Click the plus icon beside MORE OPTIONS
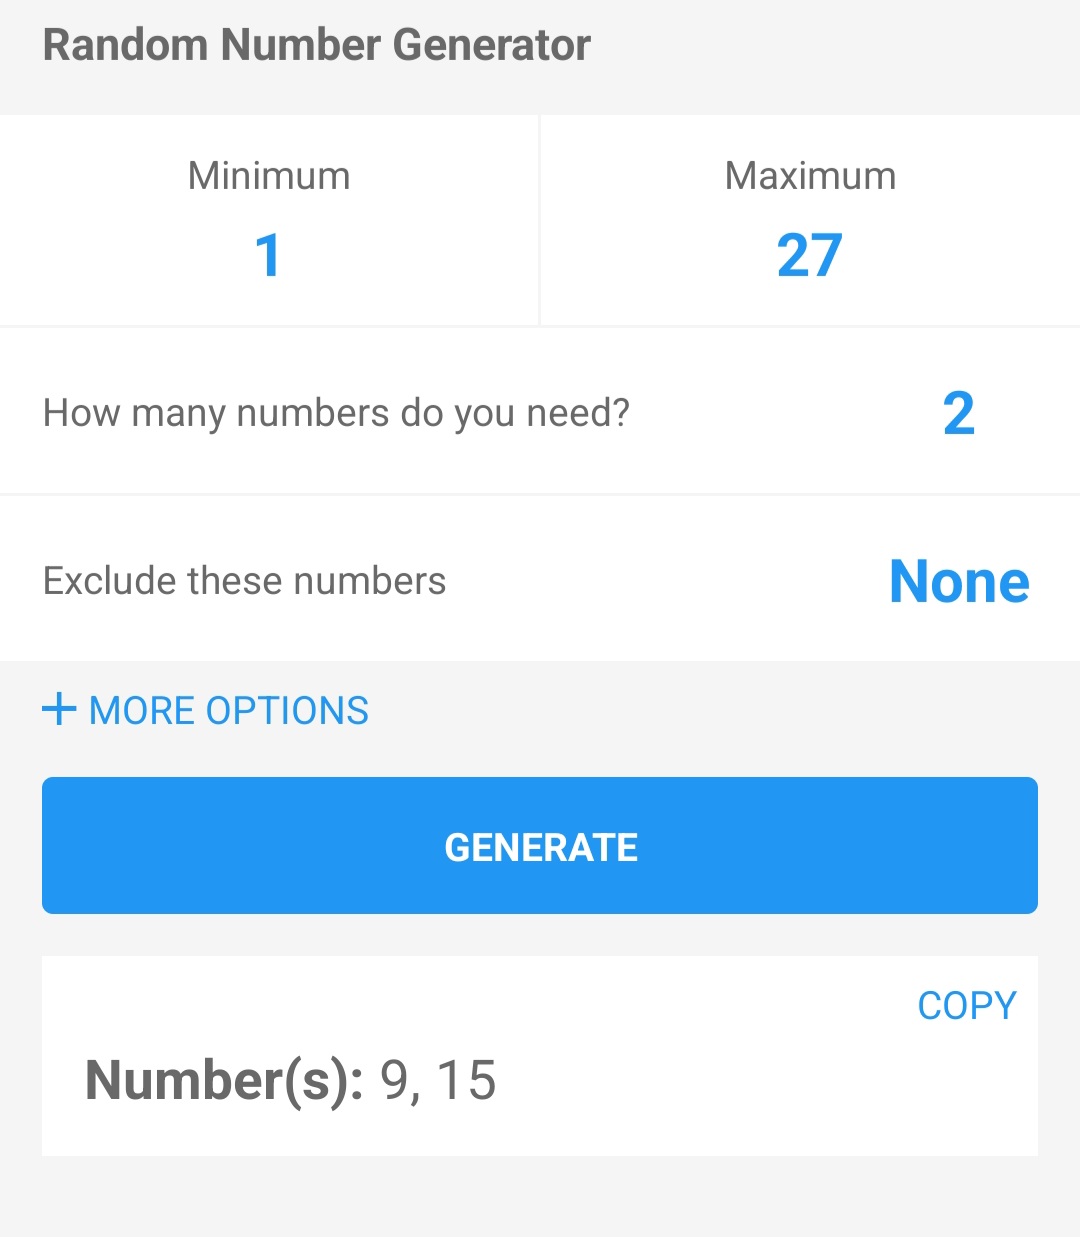 59,710
